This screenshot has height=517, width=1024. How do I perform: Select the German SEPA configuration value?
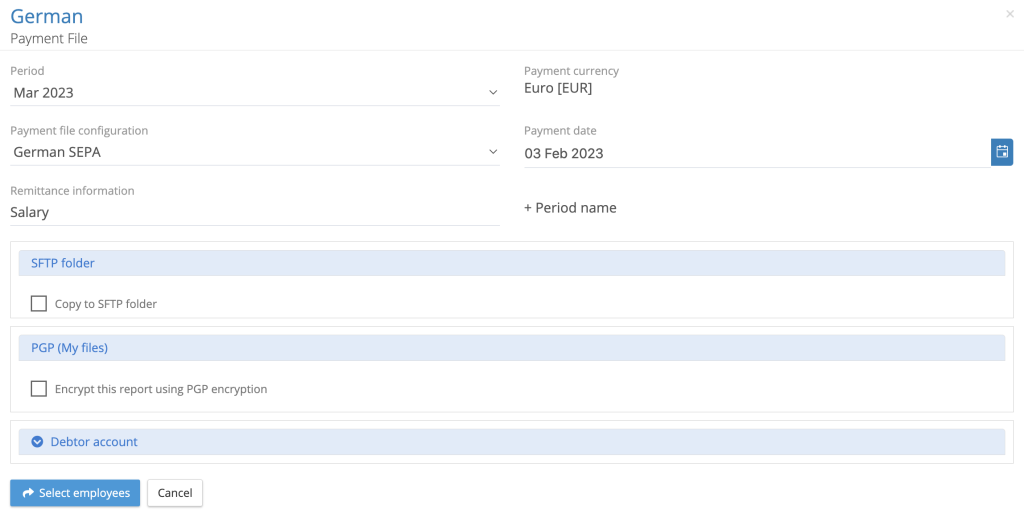pos(58,153)
